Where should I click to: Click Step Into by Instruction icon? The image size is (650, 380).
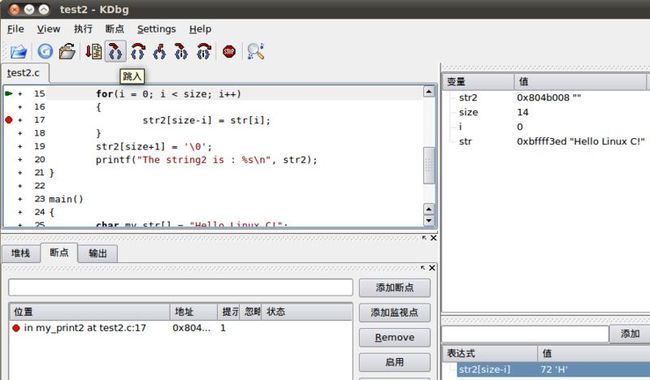pyautogui.click(x=181, y=51)
